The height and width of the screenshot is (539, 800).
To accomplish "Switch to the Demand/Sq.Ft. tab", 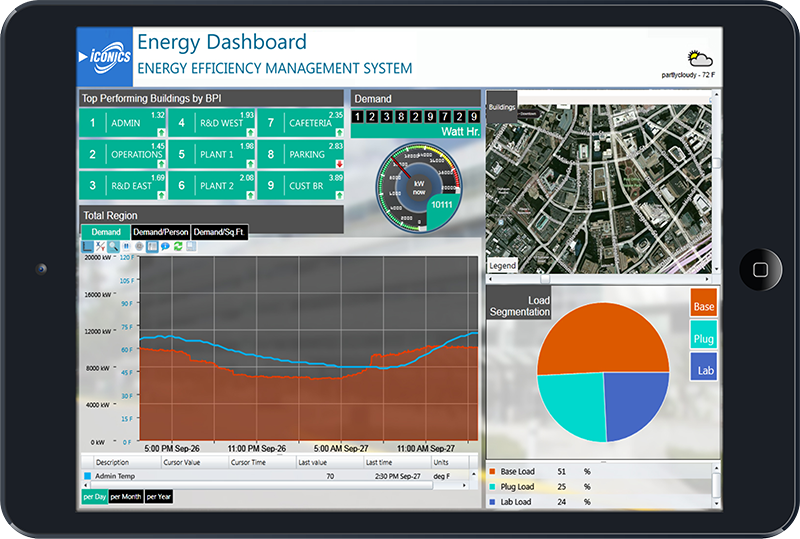I will click(220, 232).
